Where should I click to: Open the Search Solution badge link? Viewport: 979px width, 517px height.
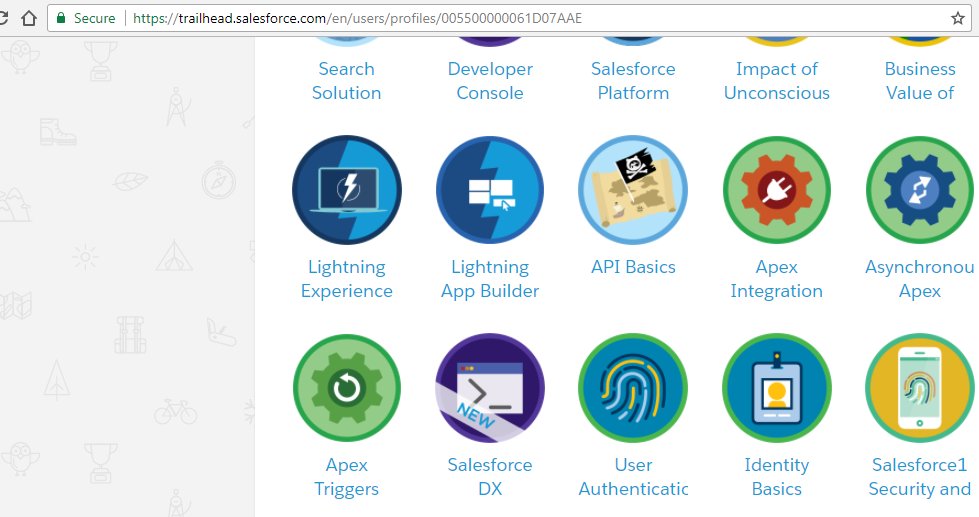coord(347,81)
